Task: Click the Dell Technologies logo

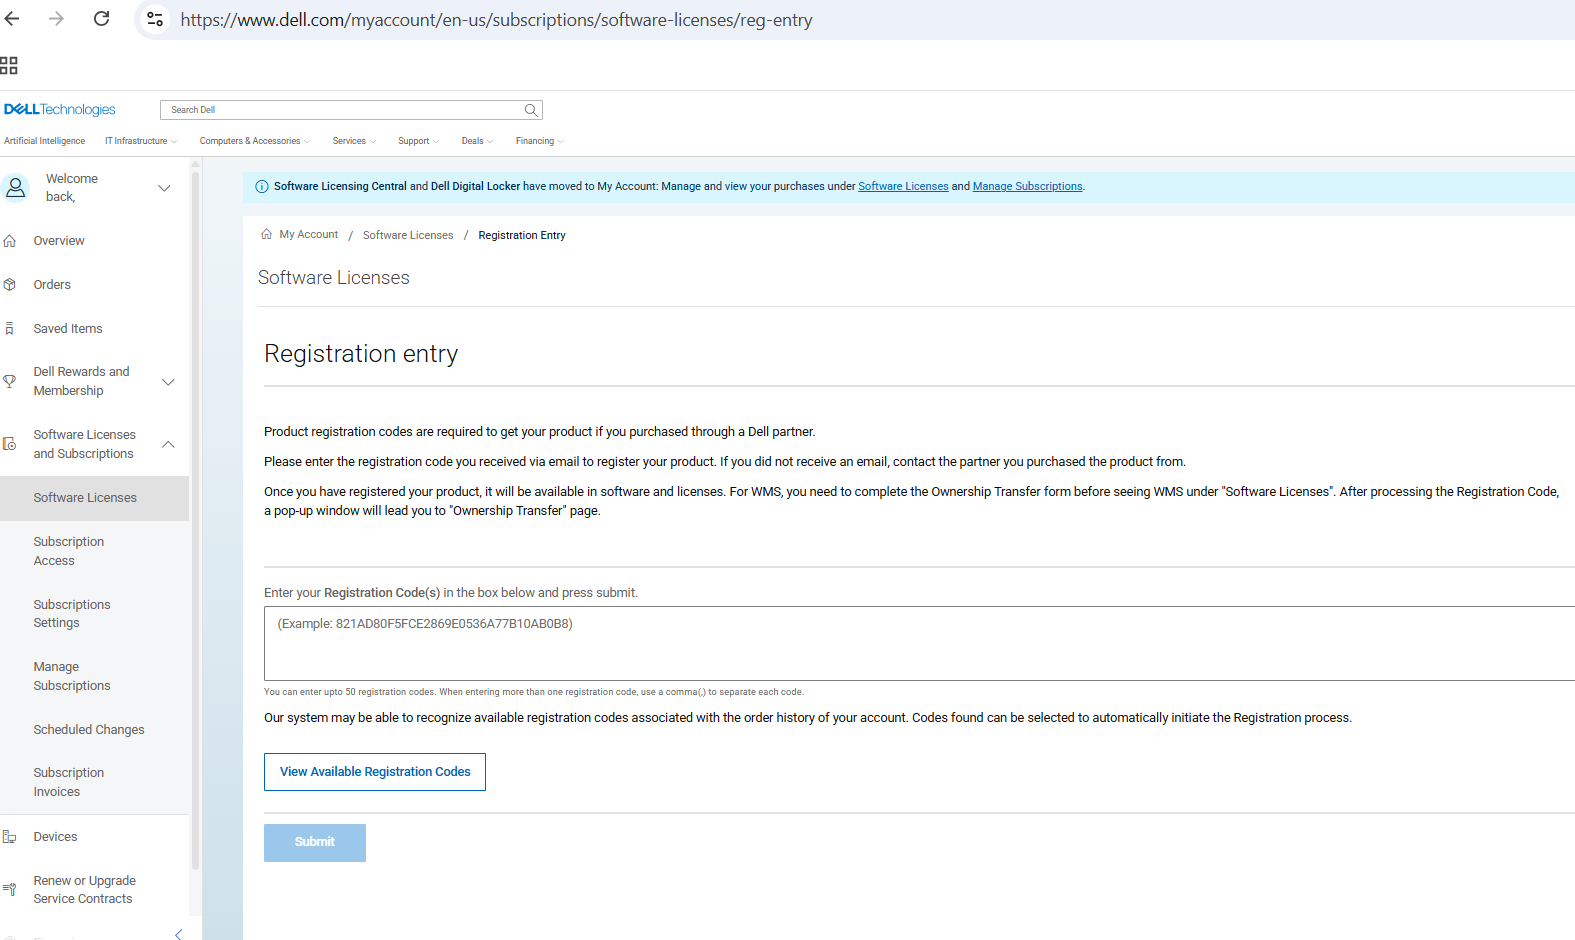Action: [x=60, y=109]
